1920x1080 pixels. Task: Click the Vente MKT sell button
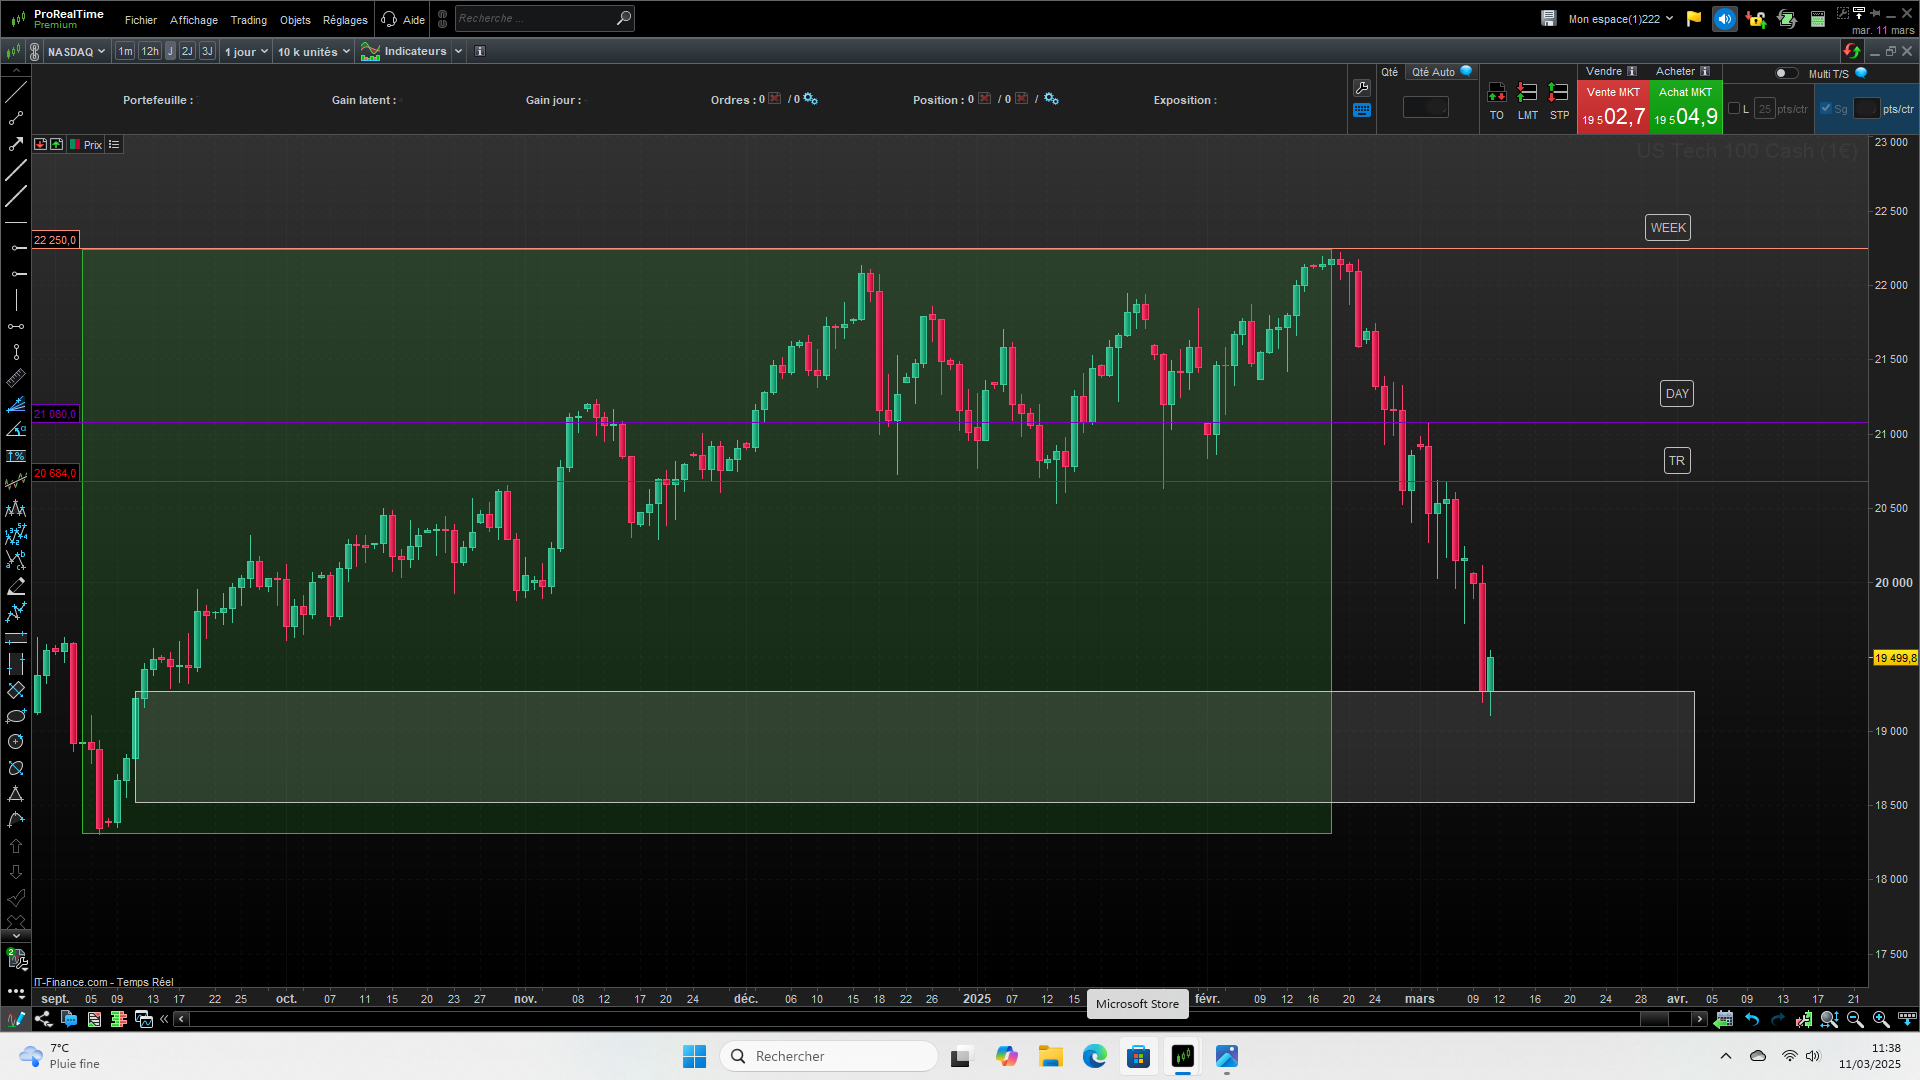pos(1612,107)
